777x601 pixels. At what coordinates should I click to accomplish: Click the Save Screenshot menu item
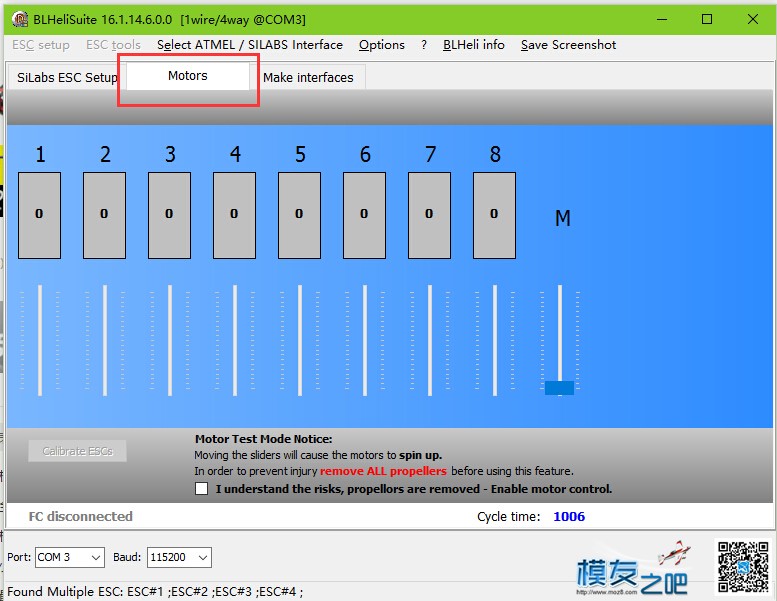(x=568, y=45)
